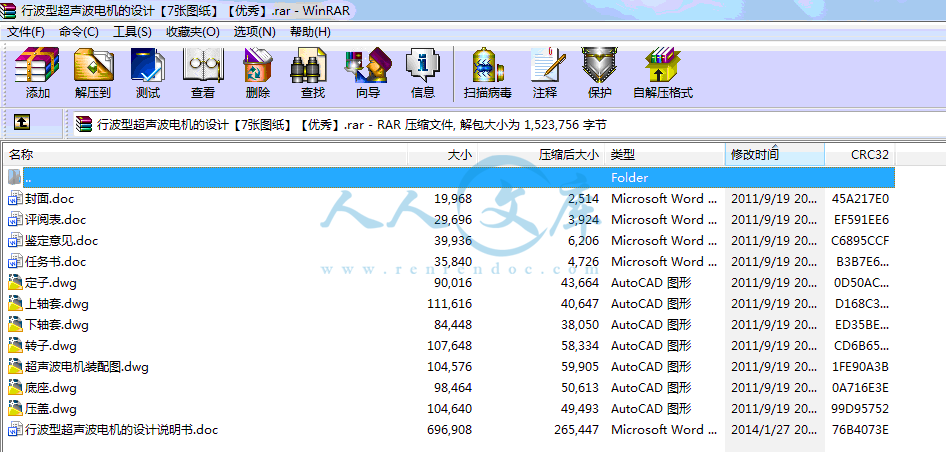Sort by the 大小 column header
The width and height of the screenshot is (946, 452).
click(443, 154)
